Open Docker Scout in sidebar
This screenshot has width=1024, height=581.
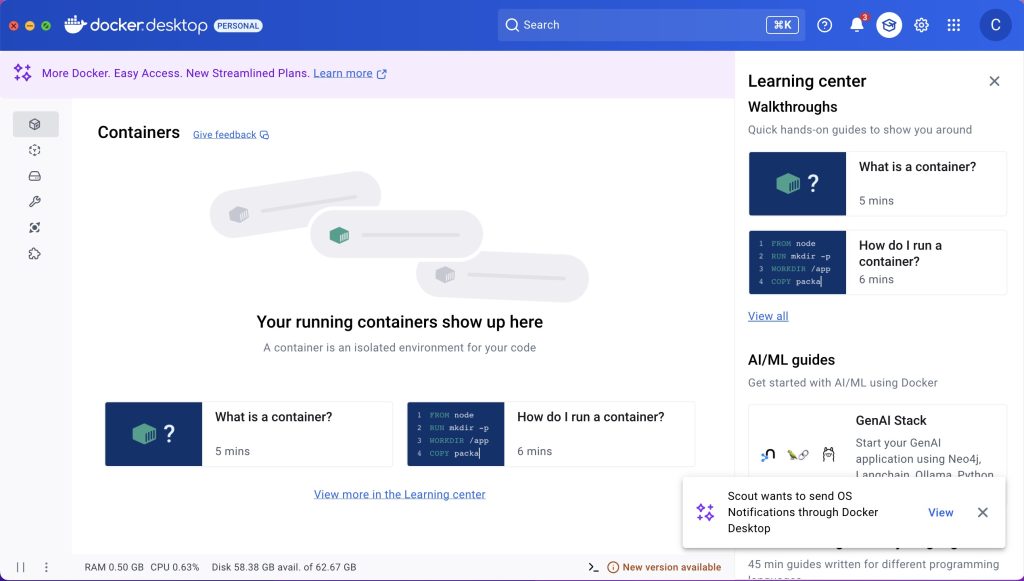35,227
